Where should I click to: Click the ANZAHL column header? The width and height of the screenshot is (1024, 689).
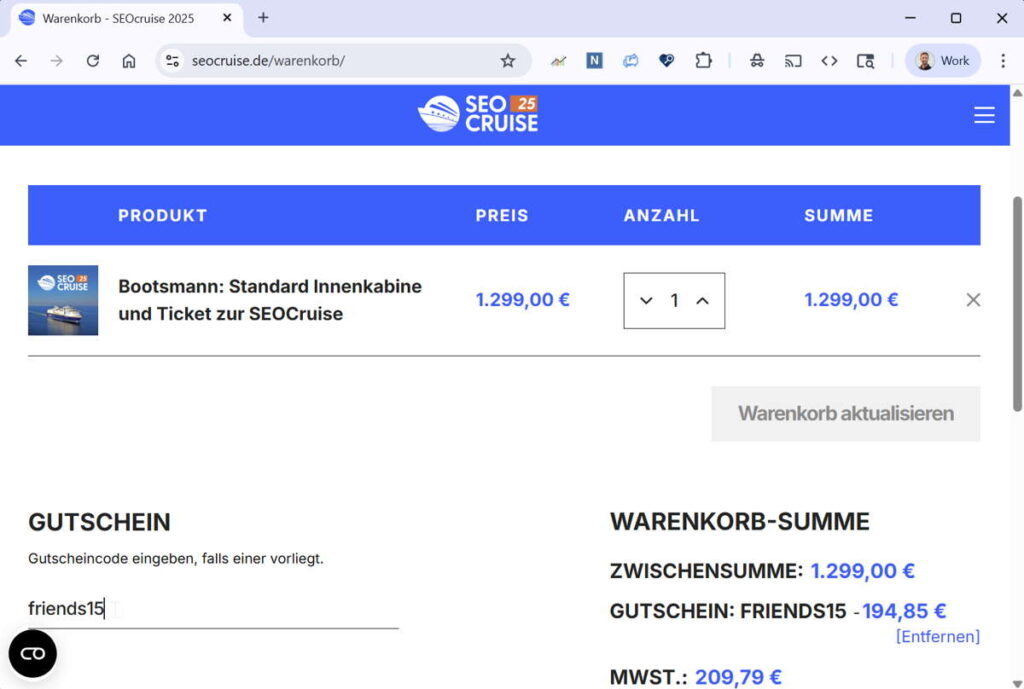pyautogui.click(x=661, y=216)
